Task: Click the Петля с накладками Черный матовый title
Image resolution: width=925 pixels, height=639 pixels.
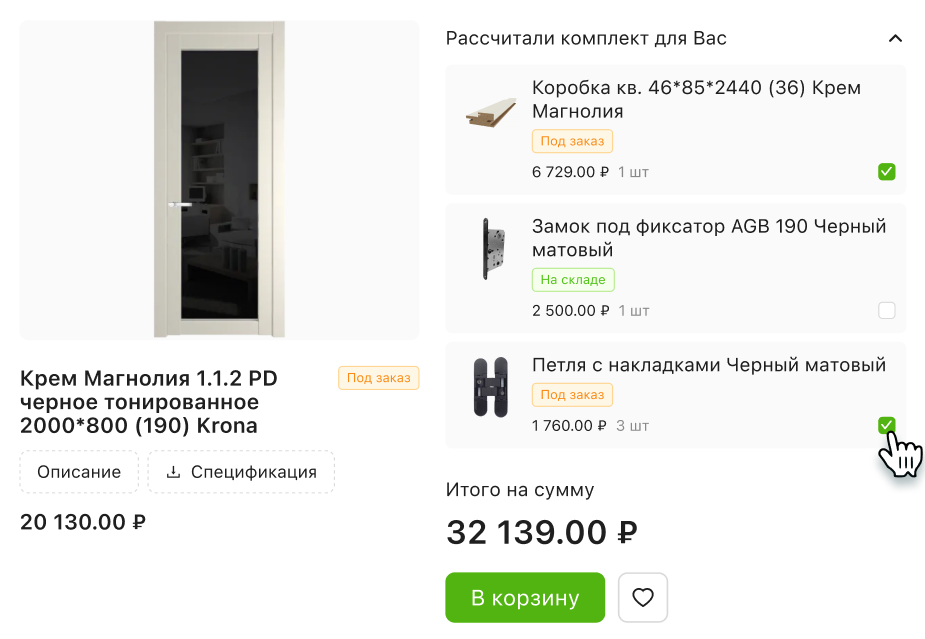Action: (708, 365)
